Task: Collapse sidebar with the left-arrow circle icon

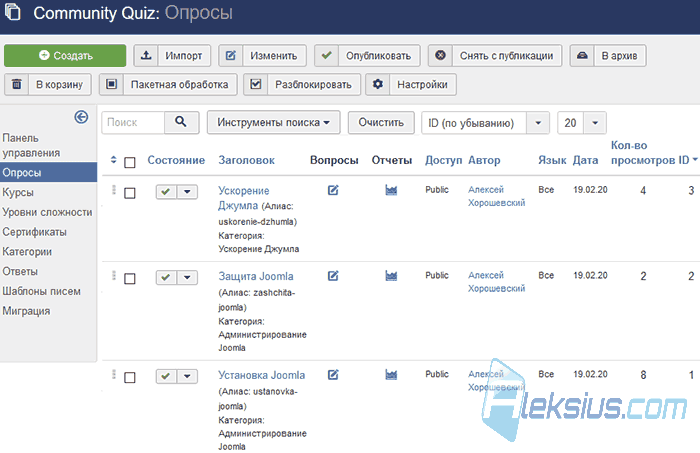Action: tap(81, 117)
